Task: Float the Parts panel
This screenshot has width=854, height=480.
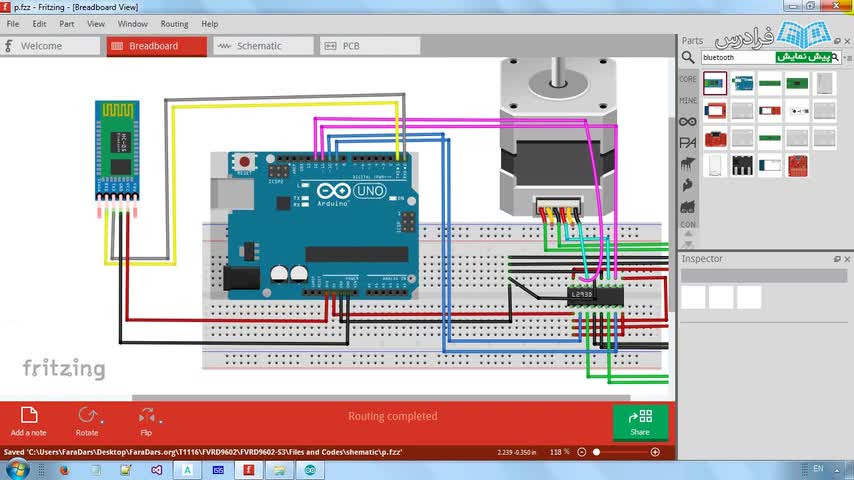Action: 837,41
